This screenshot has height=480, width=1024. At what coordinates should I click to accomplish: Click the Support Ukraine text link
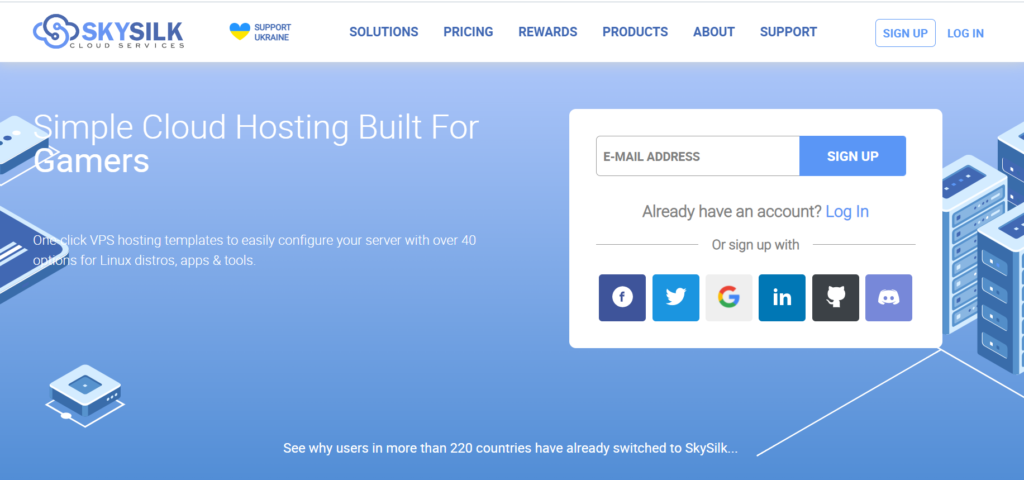pos(272,32)
